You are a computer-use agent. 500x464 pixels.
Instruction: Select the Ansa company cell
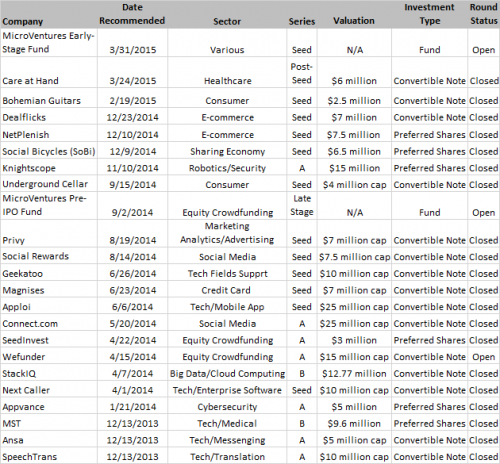click(49, 440)
